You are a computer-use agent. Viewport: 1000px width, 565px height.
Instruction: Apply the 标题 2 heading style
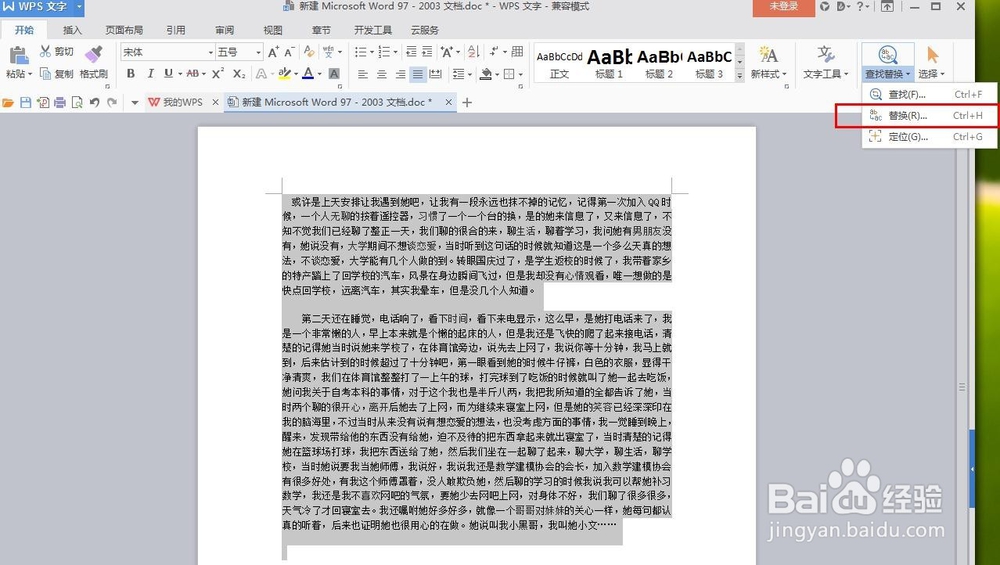click(659, 64)
